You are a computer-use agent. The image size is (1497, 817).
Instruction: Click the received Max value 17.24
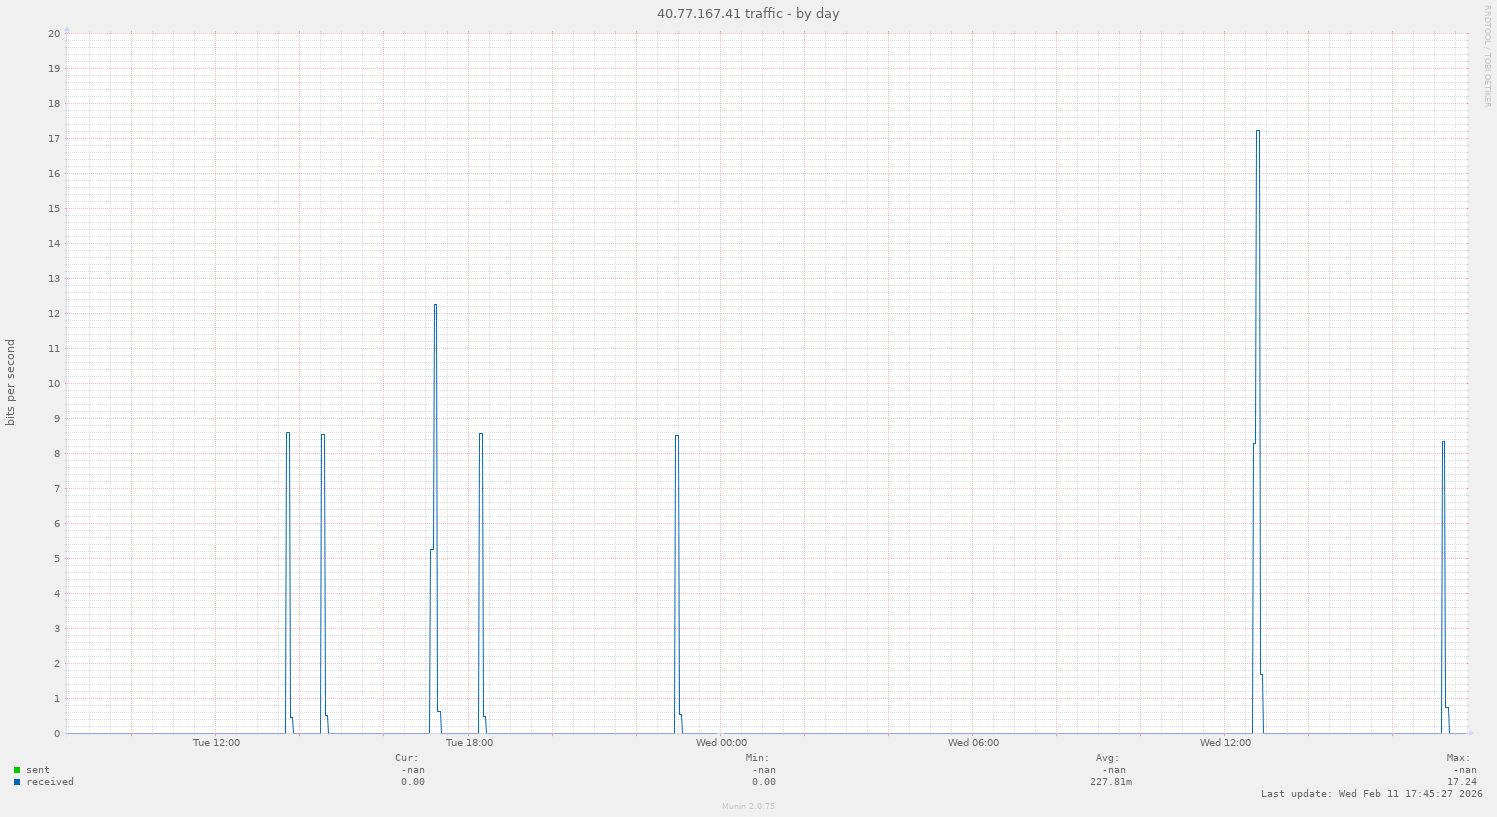[x=1461, y=782]
